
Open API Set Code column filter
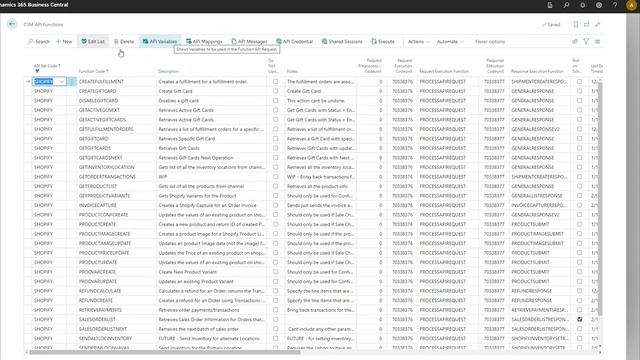(37, 71)
